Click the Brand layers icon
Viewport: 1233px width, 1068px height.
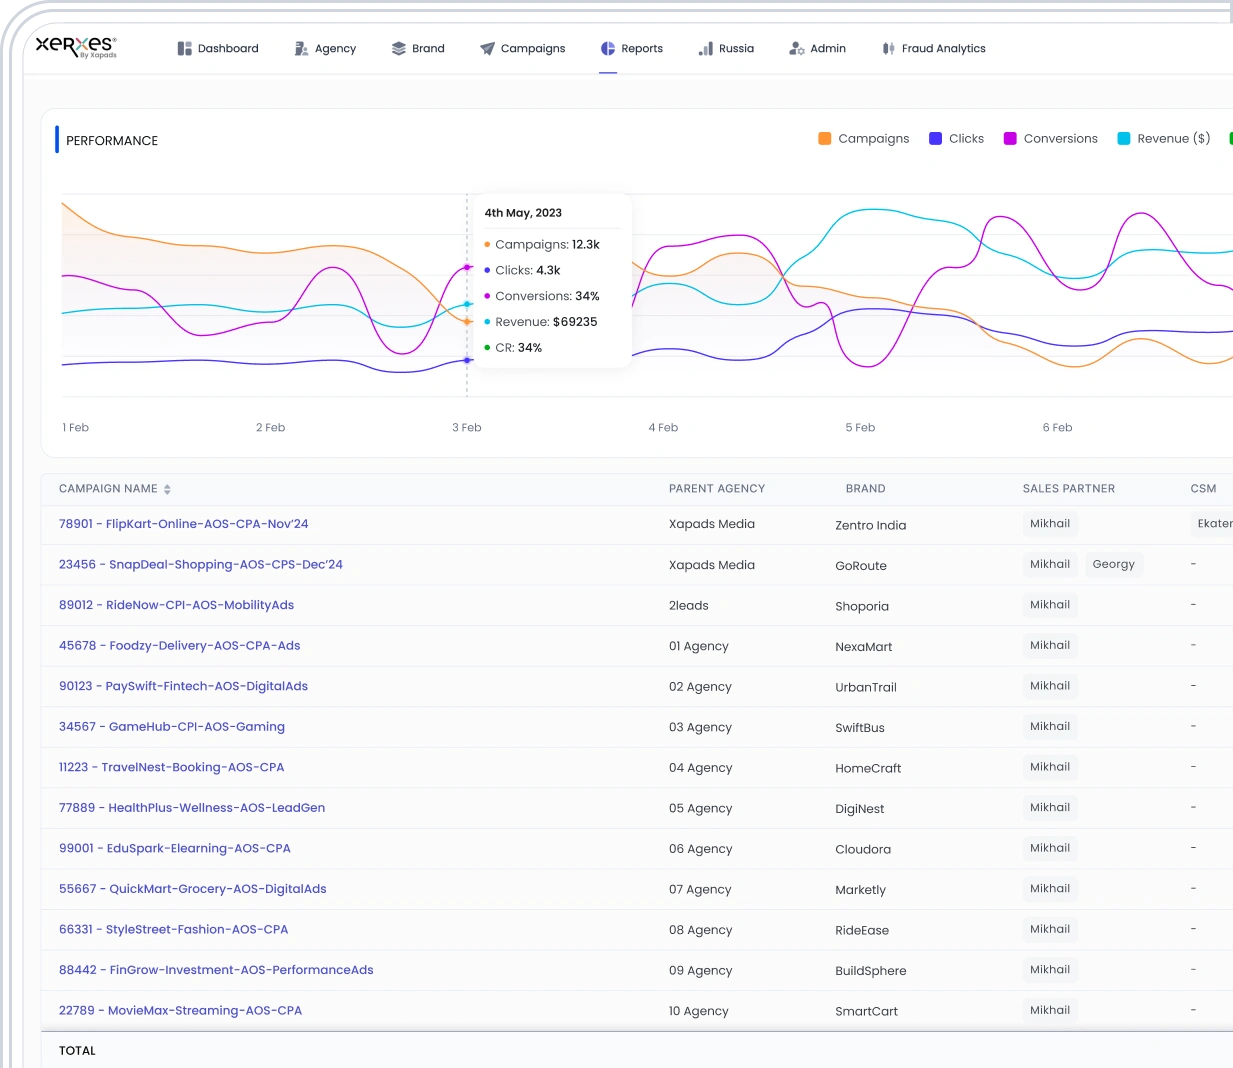(399, 48)
